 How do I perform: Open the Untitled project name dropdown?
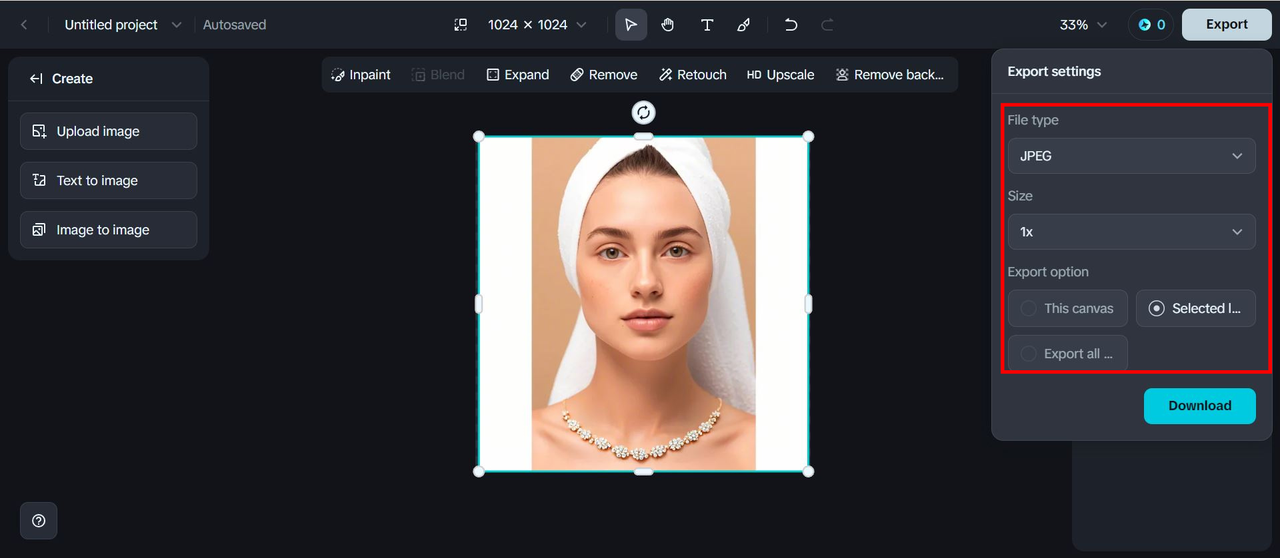[123, 25]
